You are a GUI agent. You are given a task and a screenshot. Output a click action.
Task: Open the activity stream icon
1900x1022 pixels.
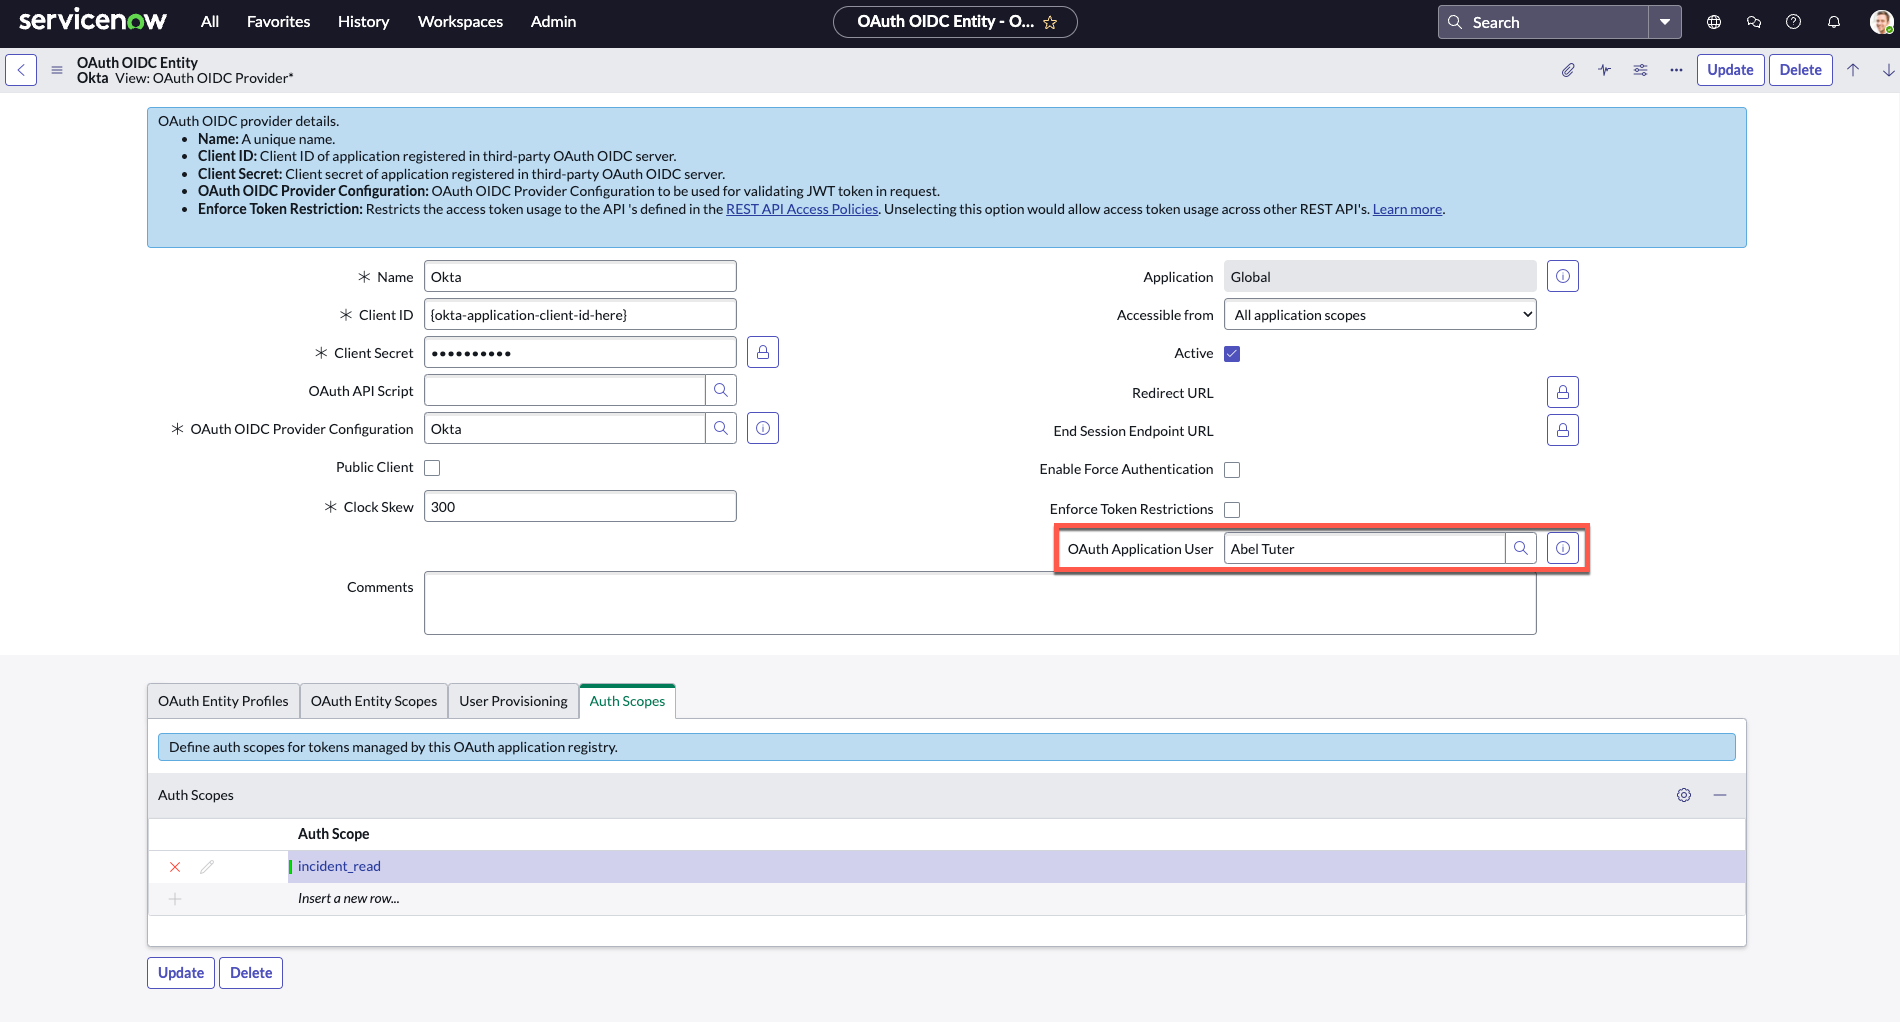coord(1604,70)
